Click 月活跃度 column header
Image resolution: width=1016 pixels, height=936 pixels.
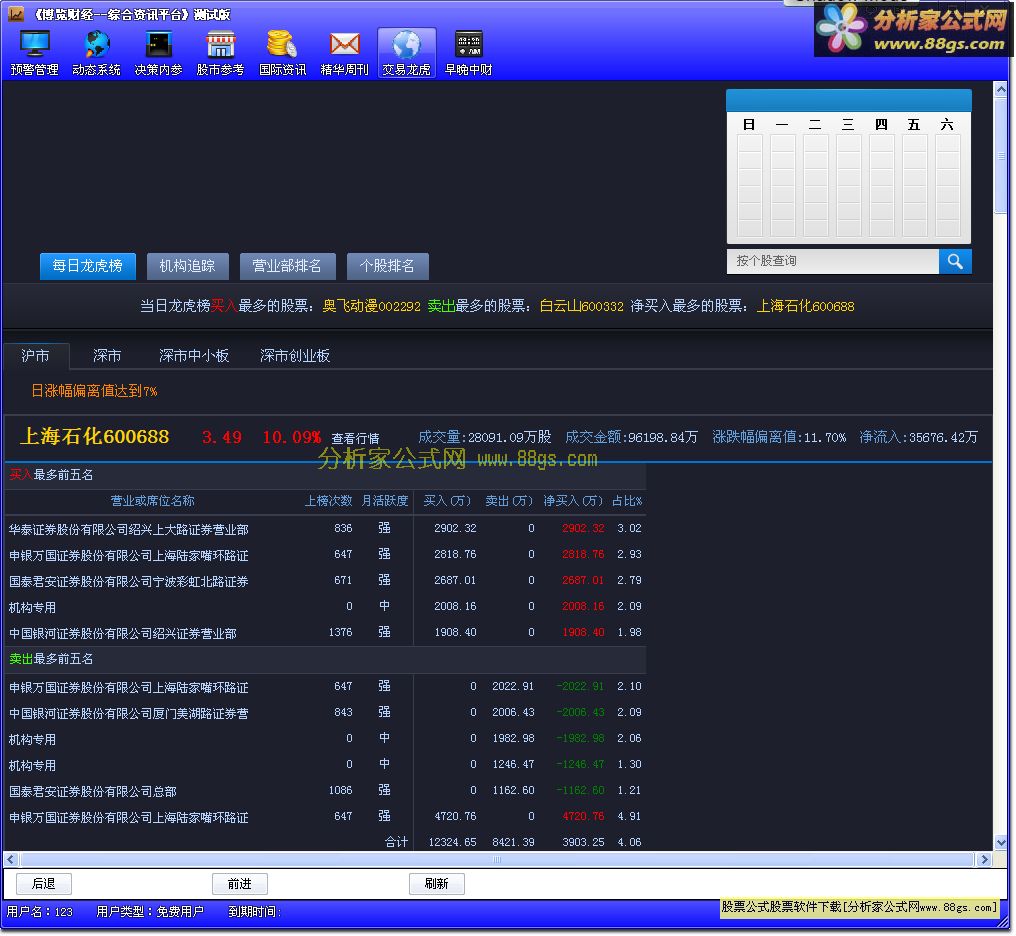pos(385,501)
